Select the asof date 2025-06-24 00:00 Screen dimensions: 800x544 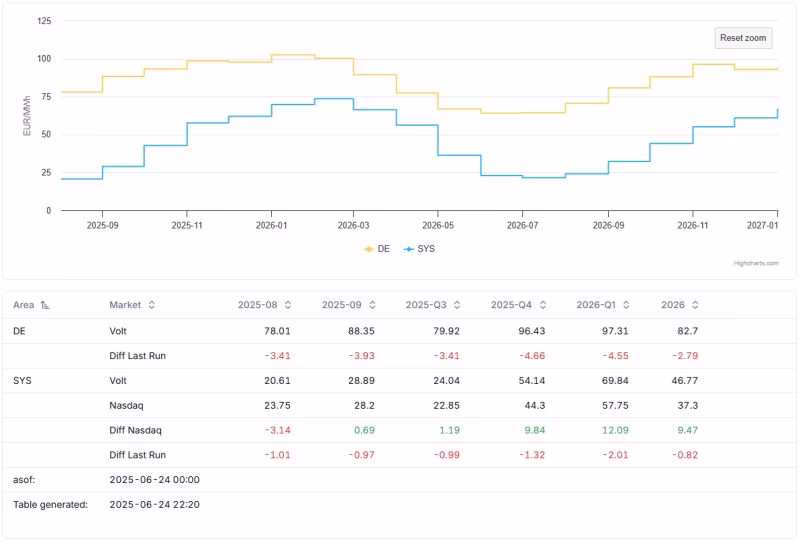coord(153,480)
